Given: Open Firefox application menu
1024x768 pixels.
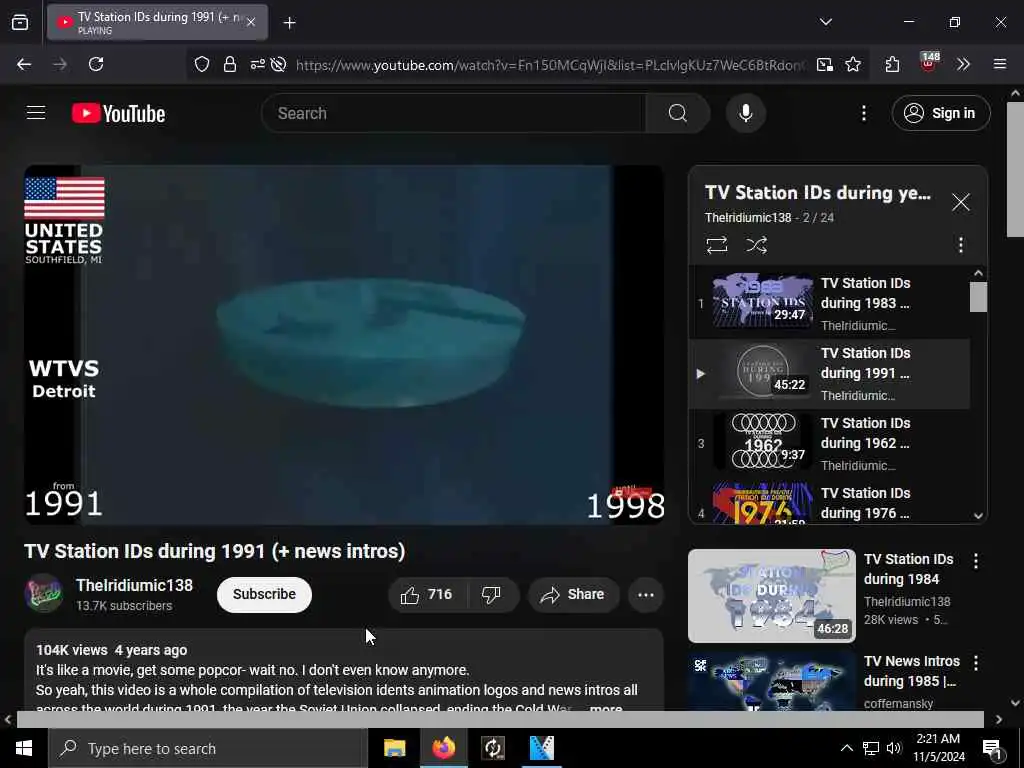Looking at the screenshot, I should tap(1000, 64).
